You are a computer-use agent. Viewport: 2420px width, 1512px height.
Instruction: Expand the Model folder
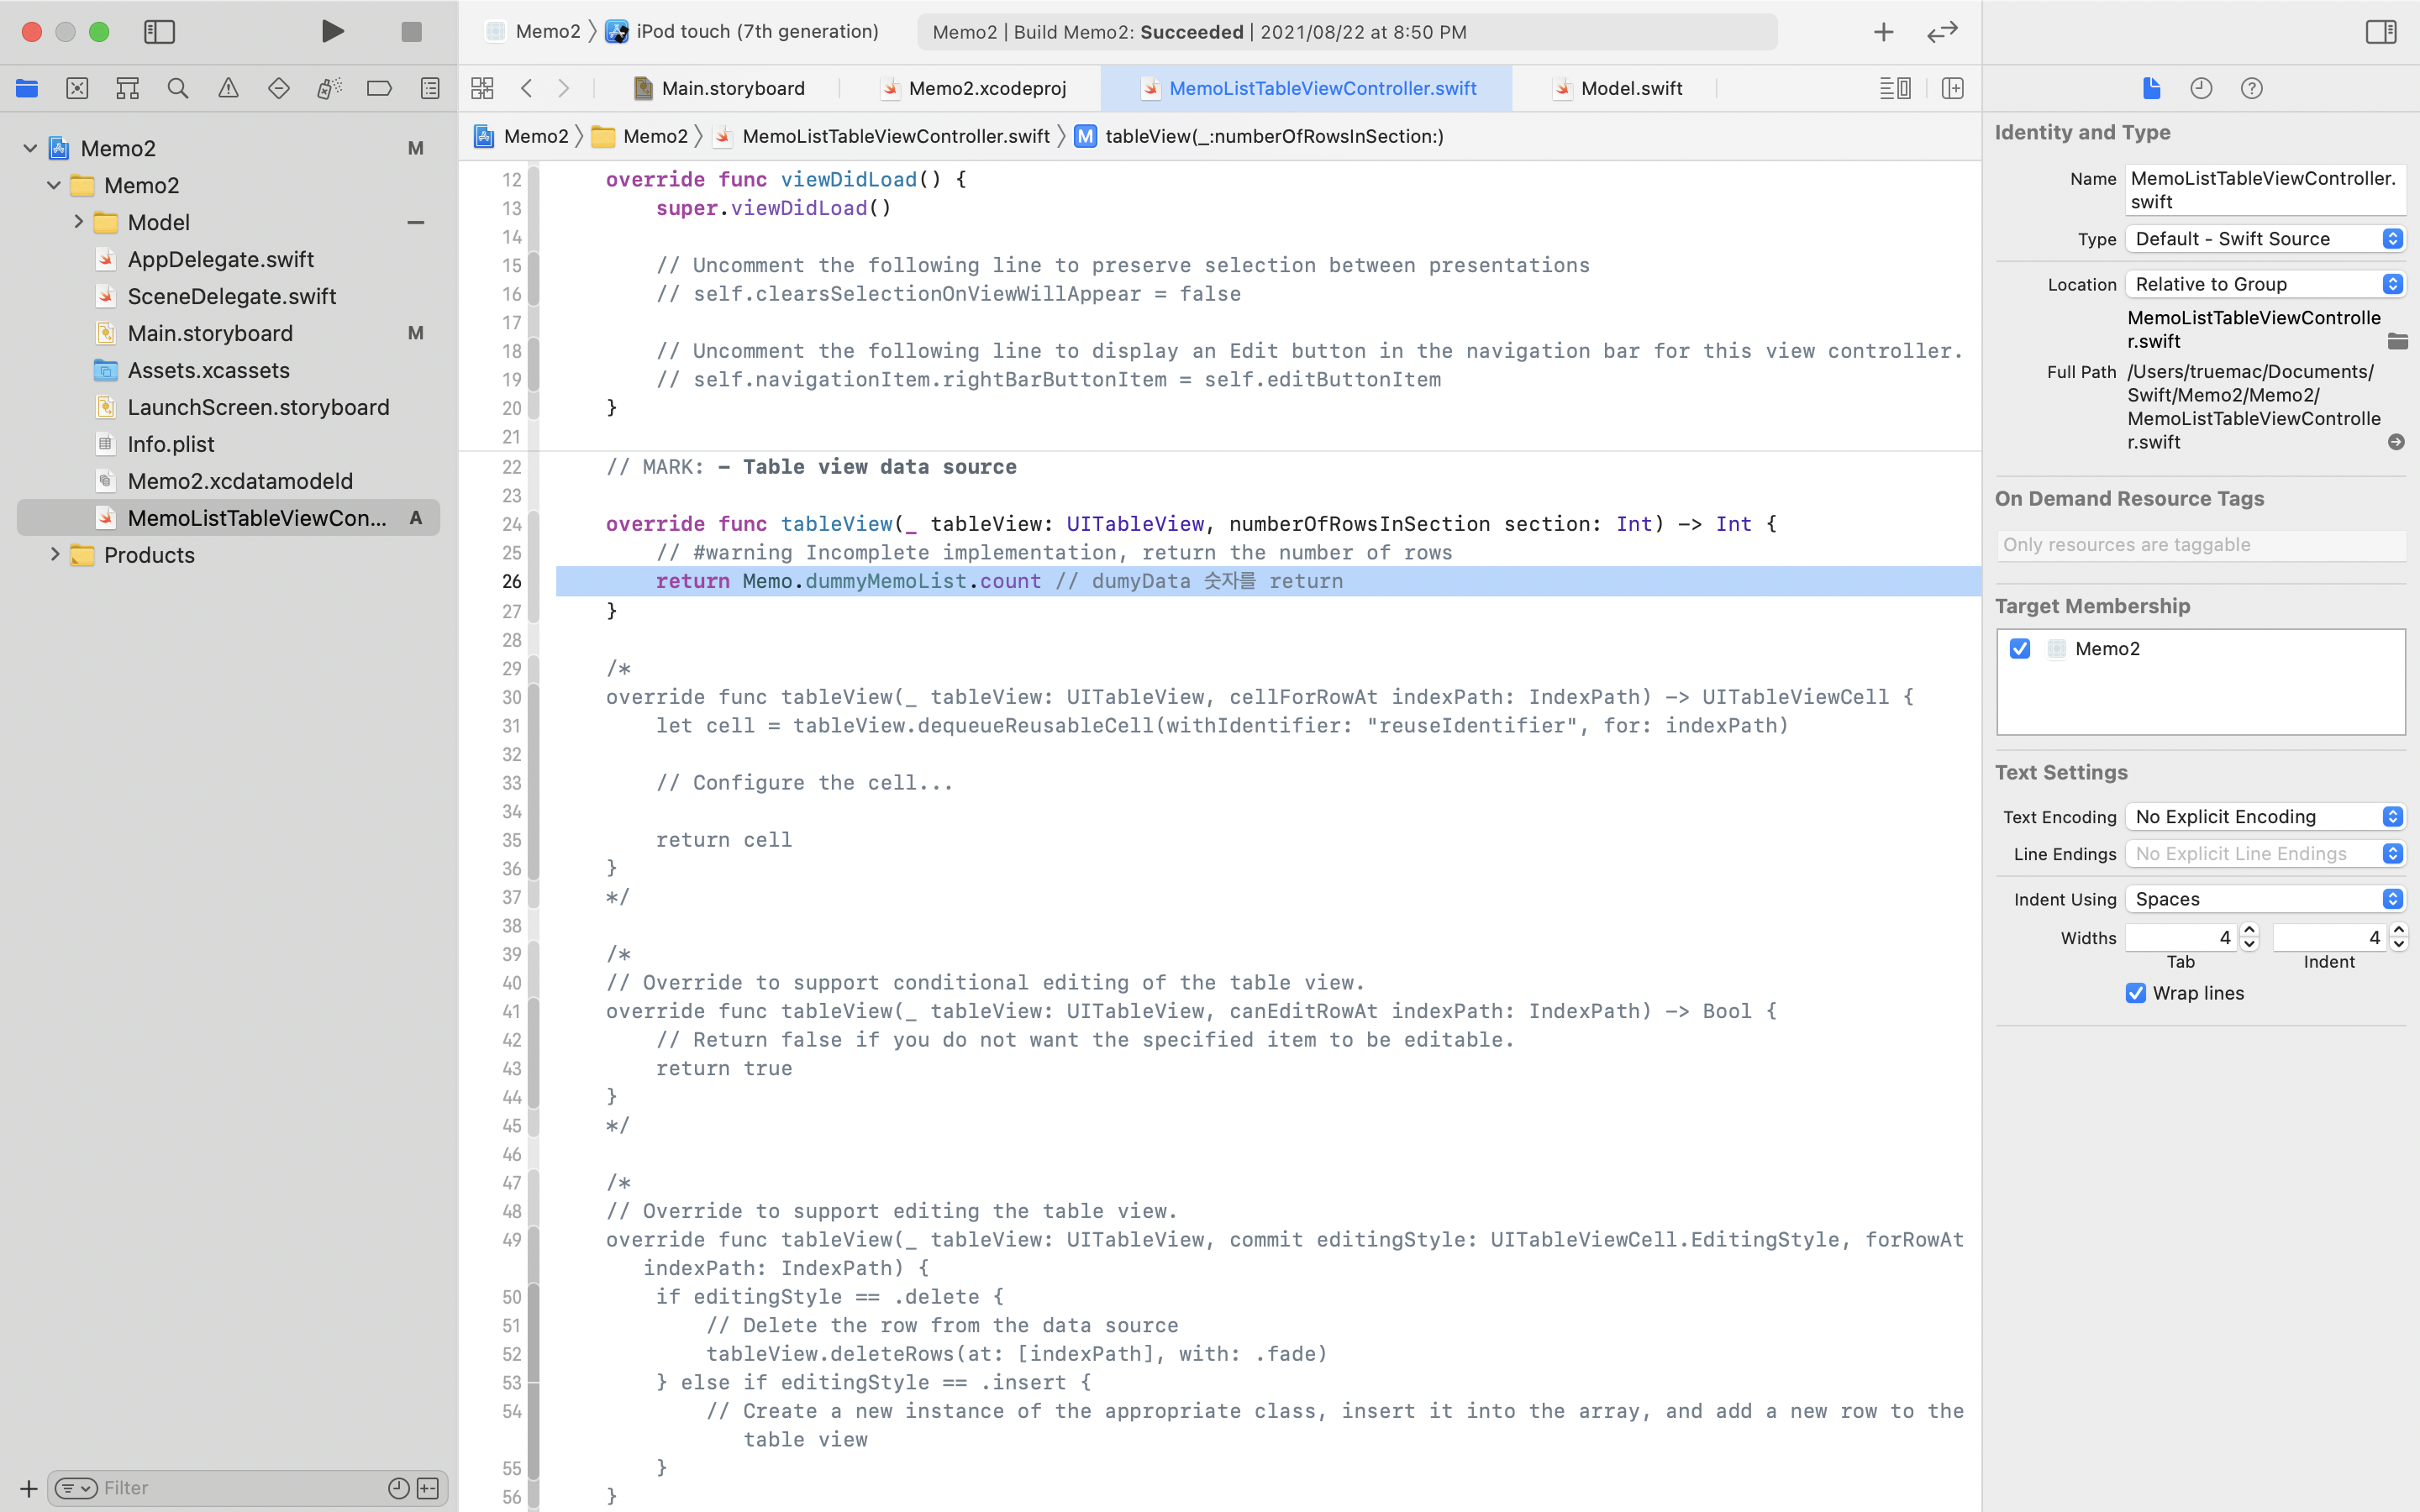pyautogui.click(x=78, y=222)
